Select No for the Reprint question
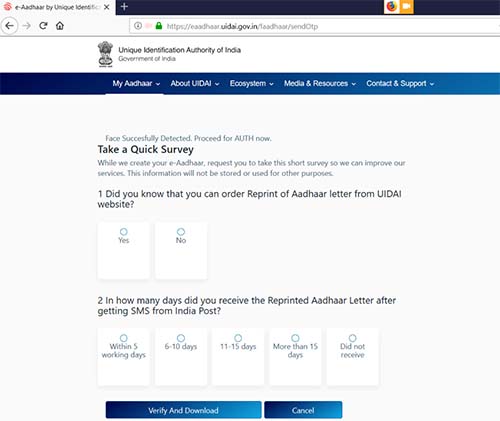This screenshot has width=500, height=421. 181,232
